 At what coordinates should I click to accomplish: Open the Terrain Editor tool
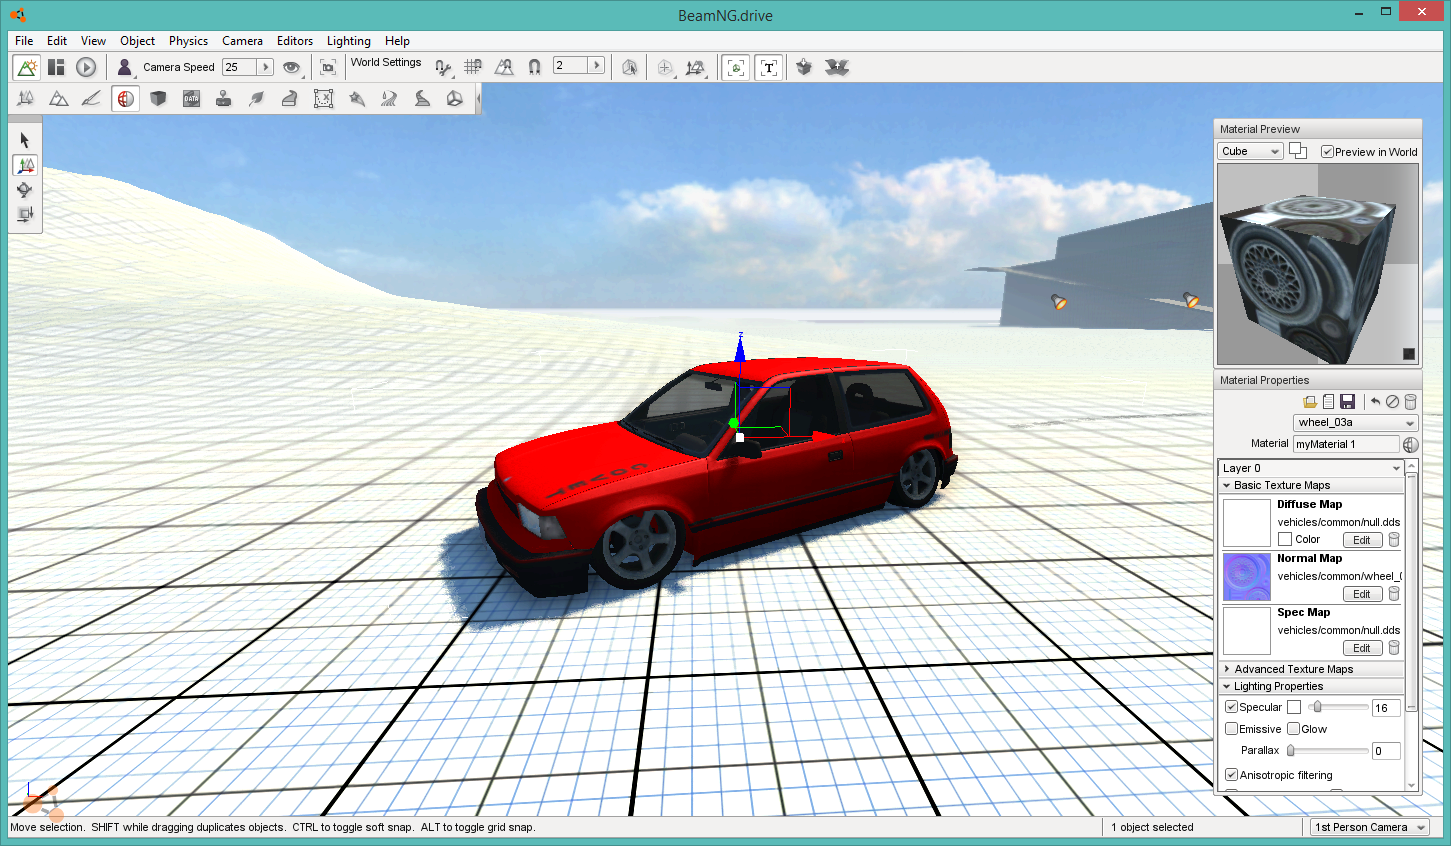coord(59,98)
